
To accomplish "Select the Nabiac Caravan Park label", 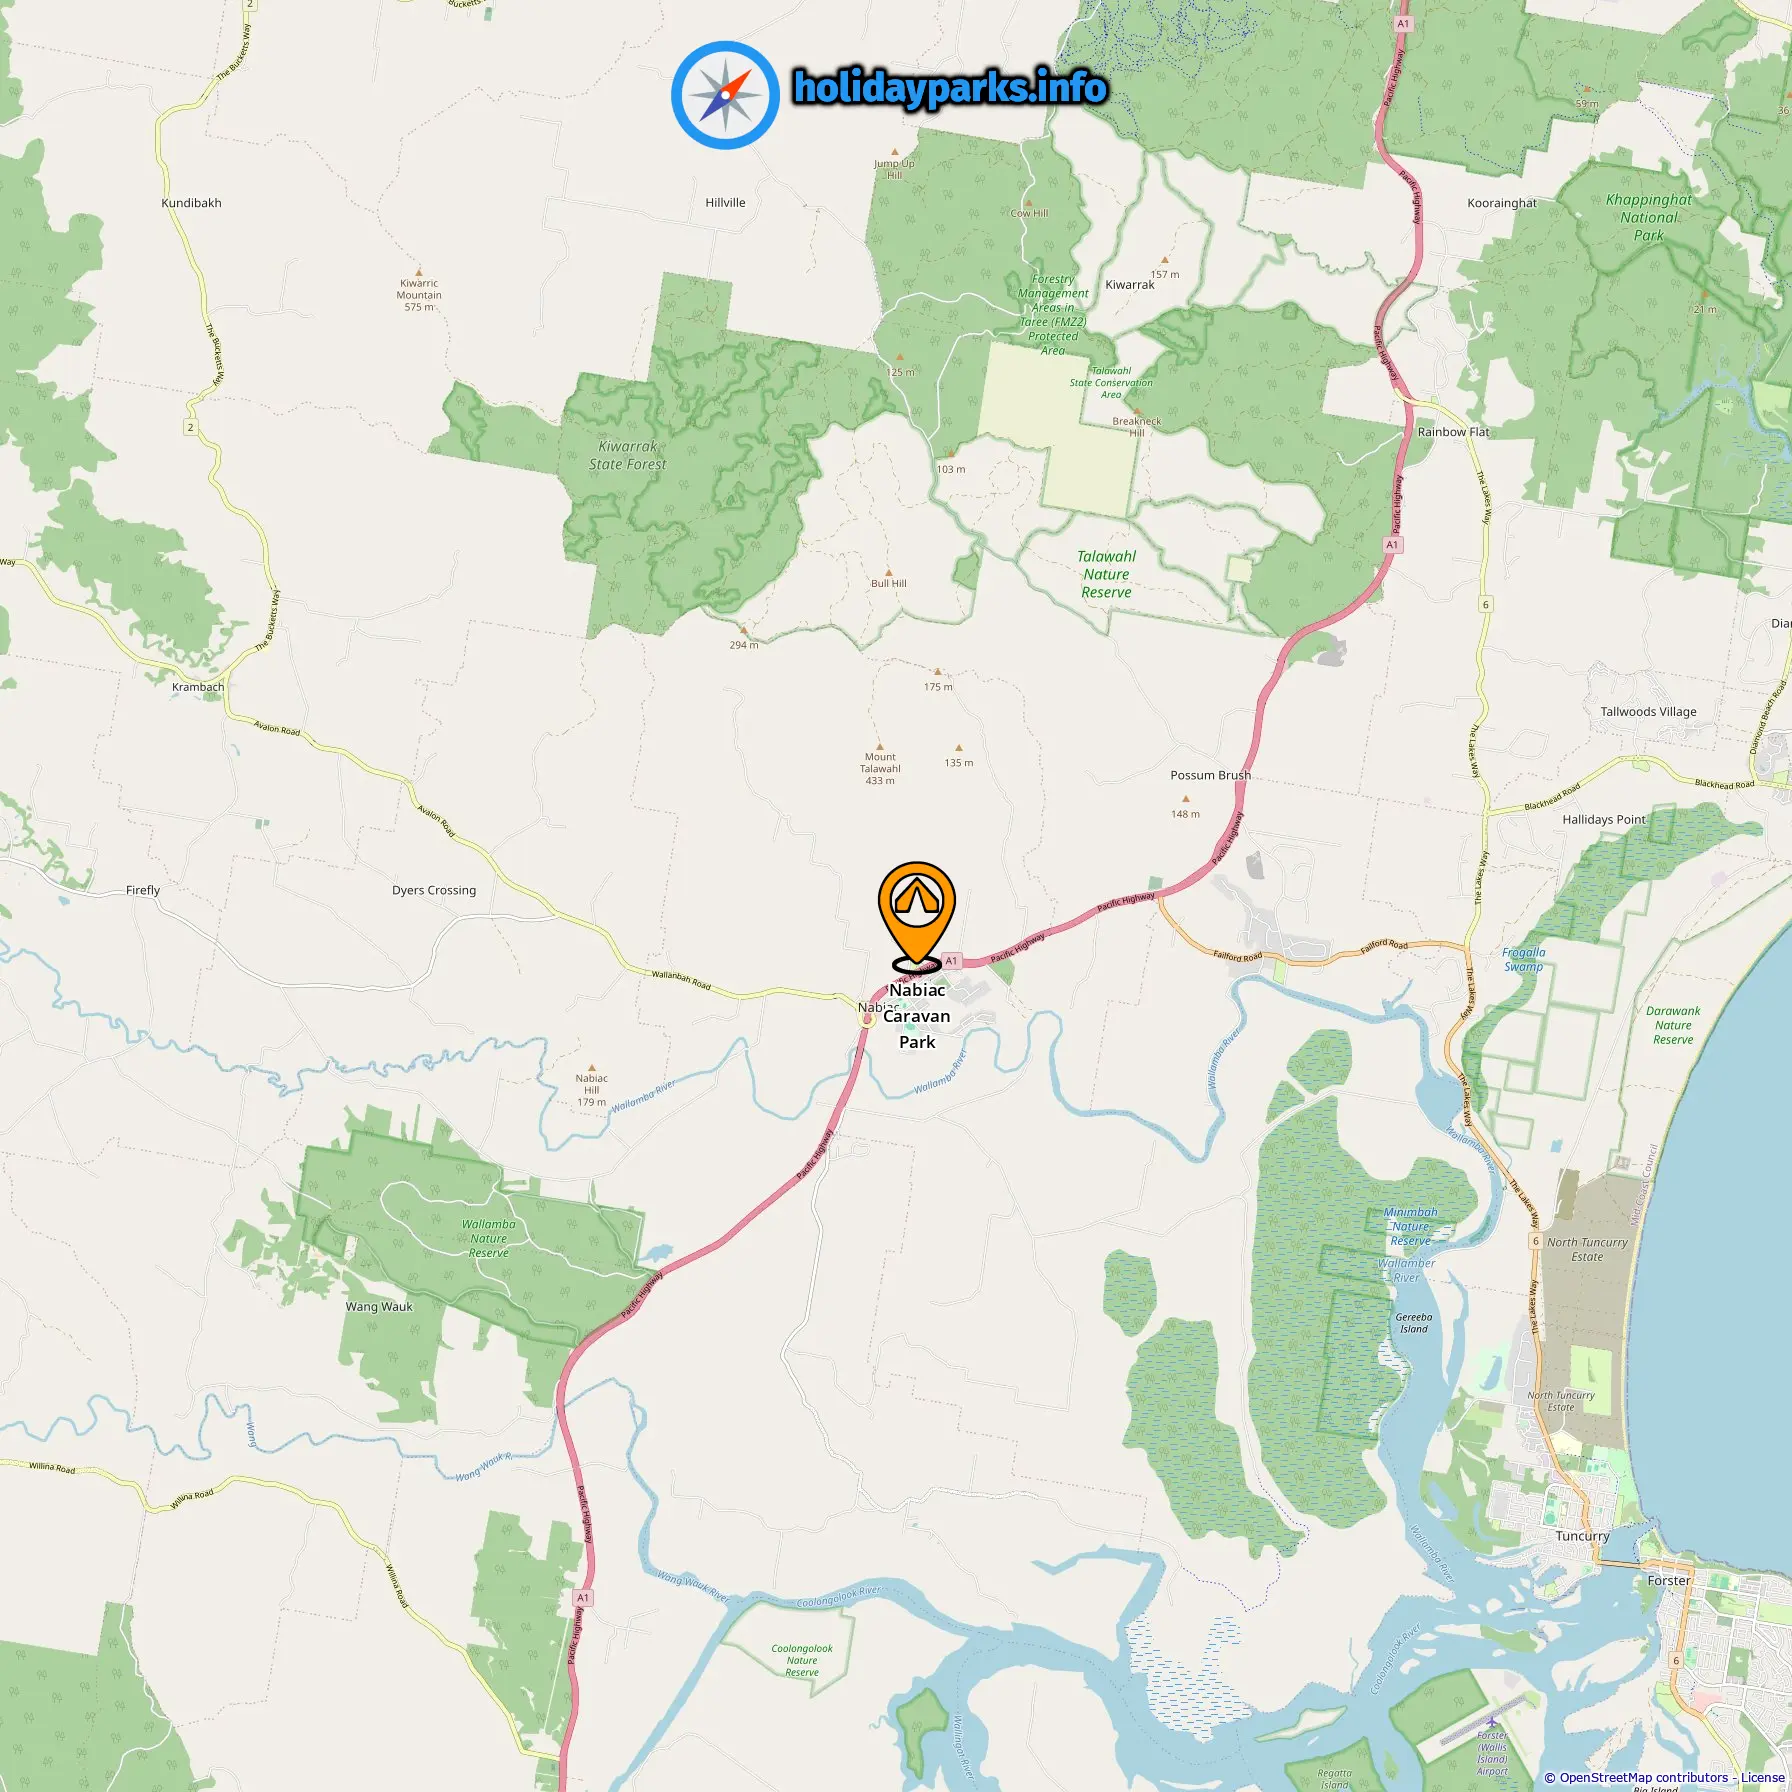I will click(x=917, y=1016).
